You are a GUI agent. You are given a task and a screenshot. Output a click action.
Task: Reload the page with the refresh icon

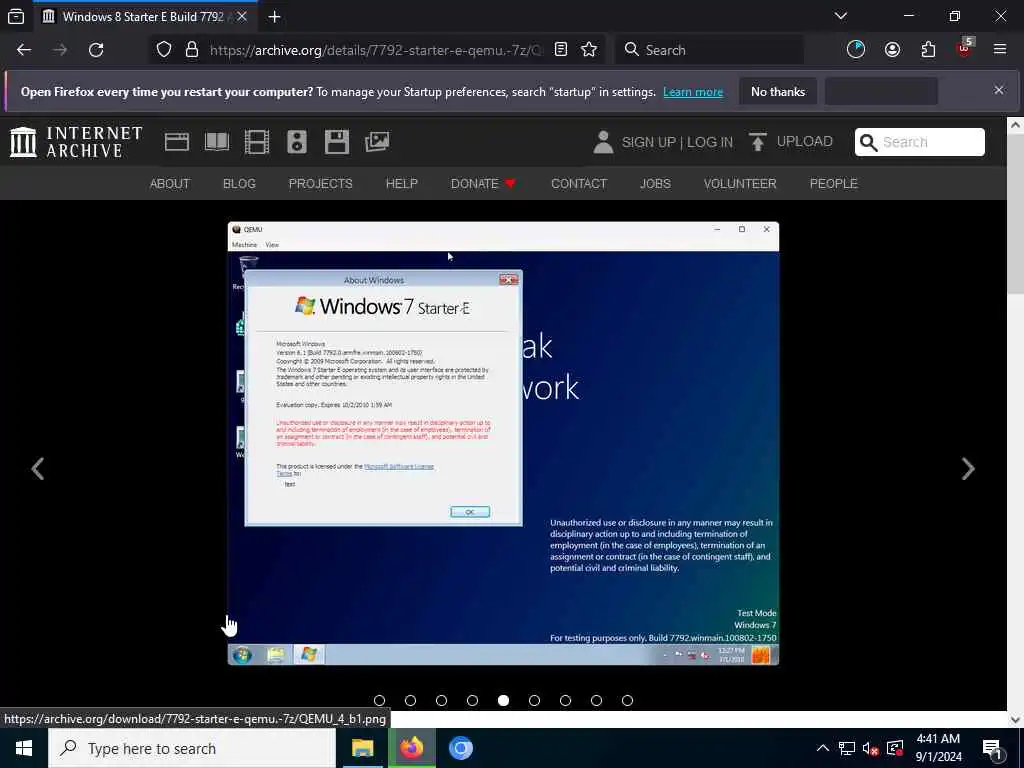[96, 50]
